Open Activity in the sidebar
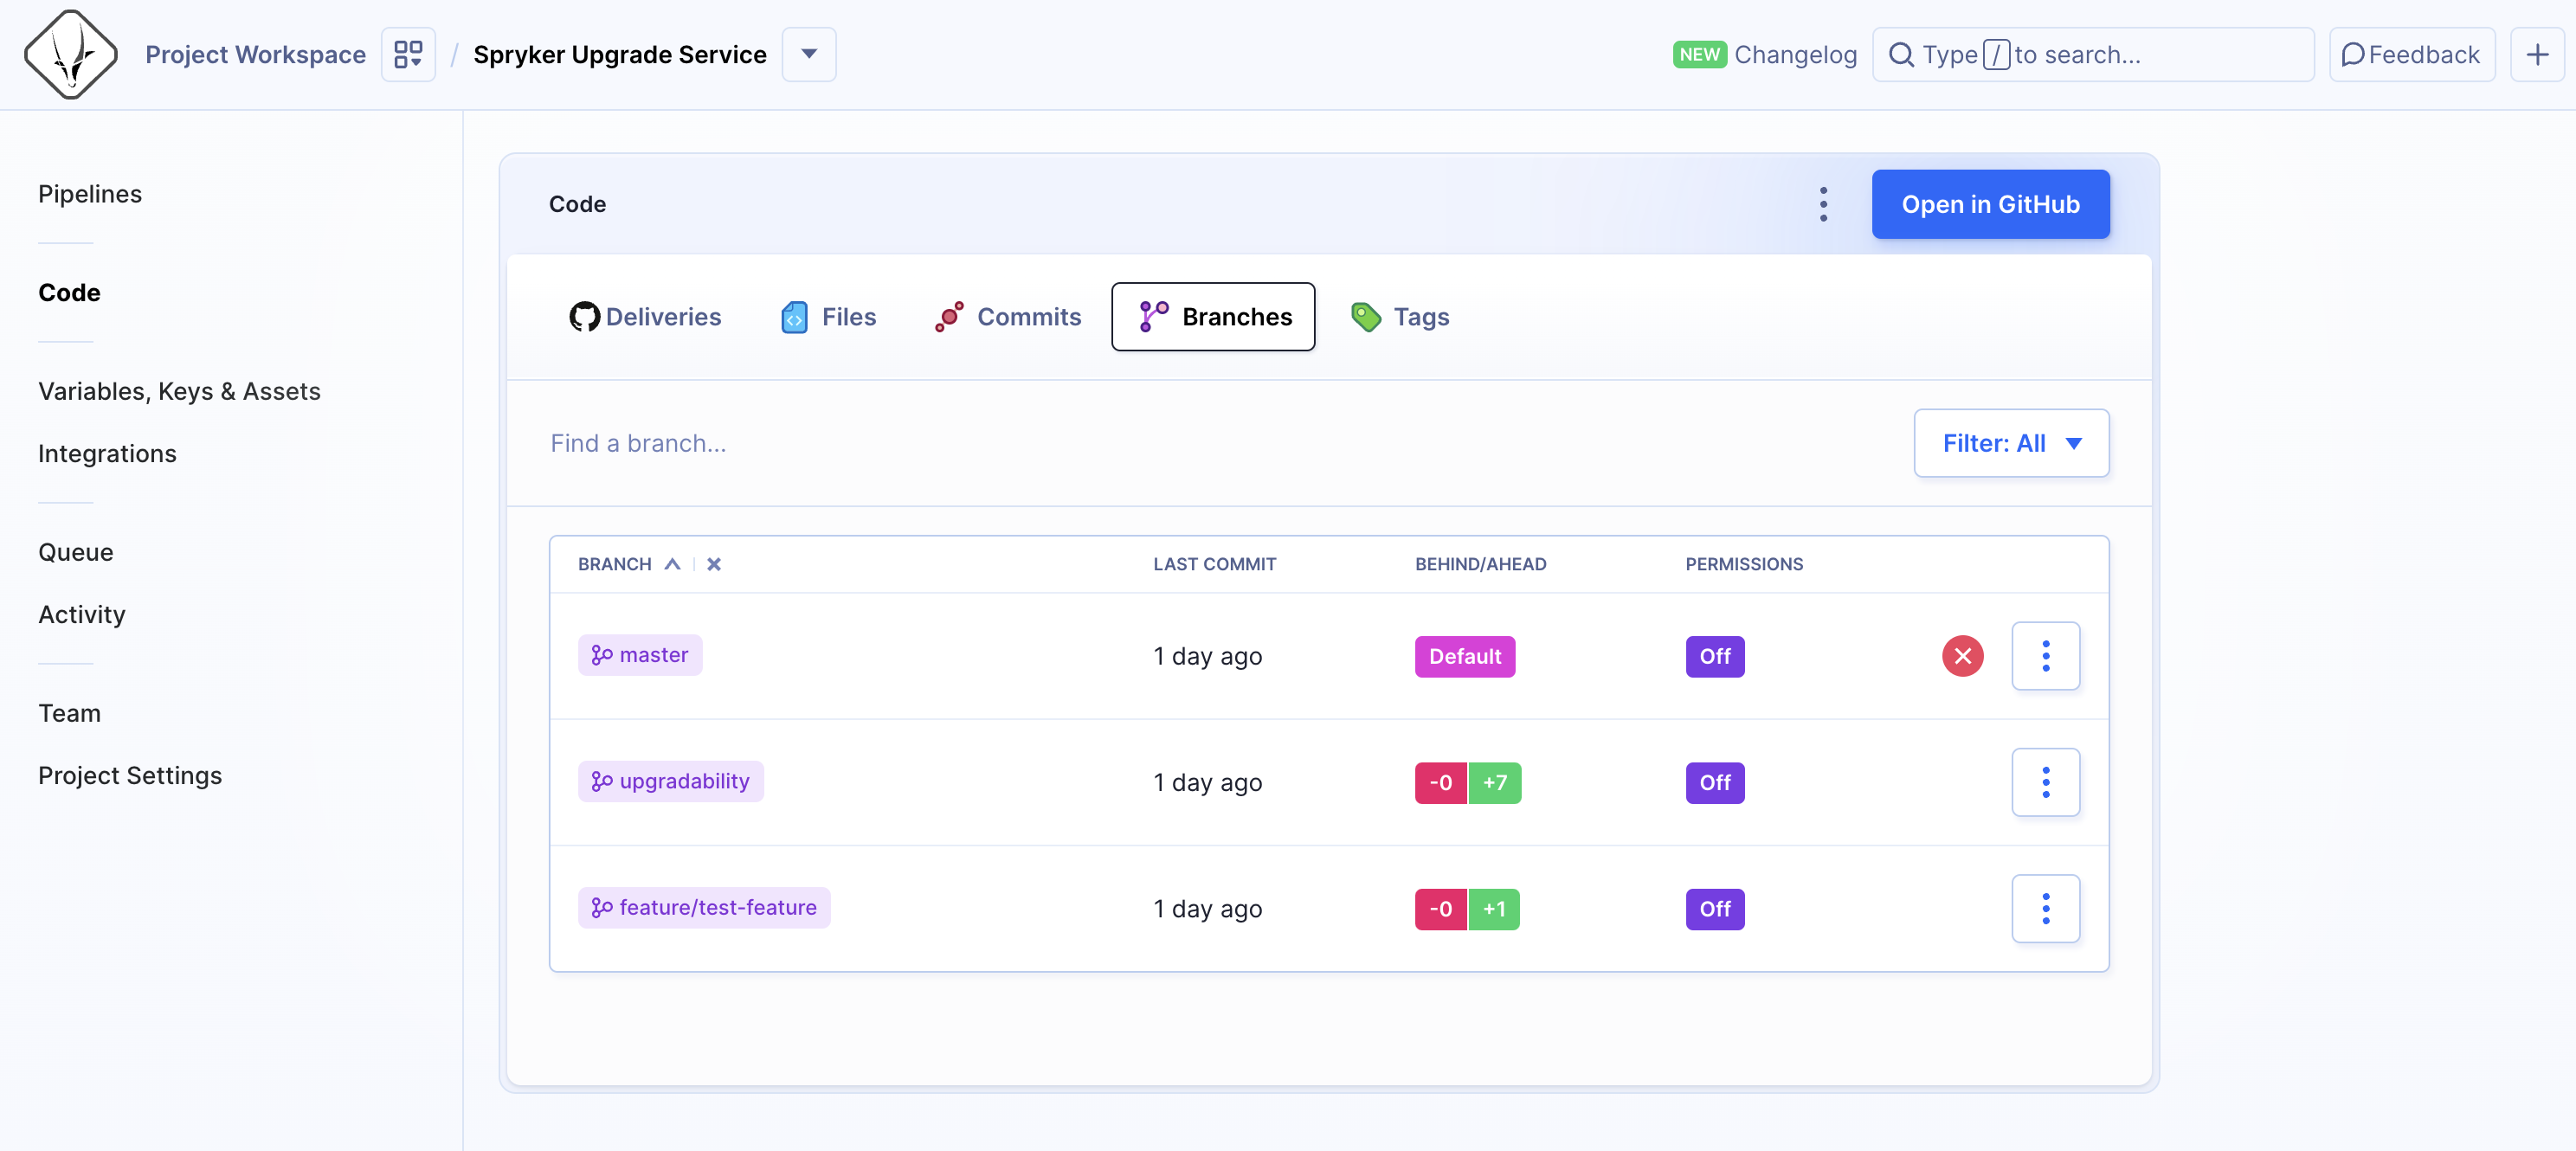The height and width of the screenshot is (1151, 2576). [82, 615]
